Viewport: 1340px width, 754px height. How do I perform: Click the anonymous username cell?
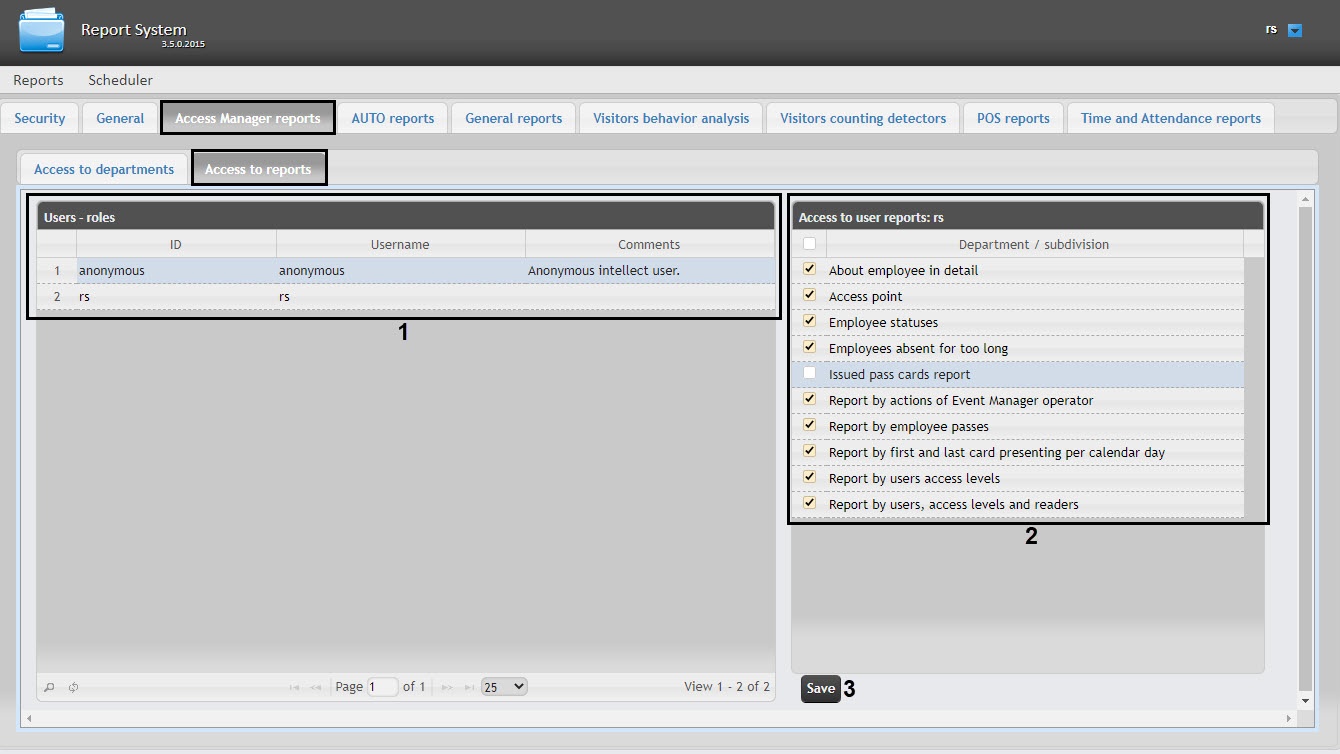click(400, 271)
